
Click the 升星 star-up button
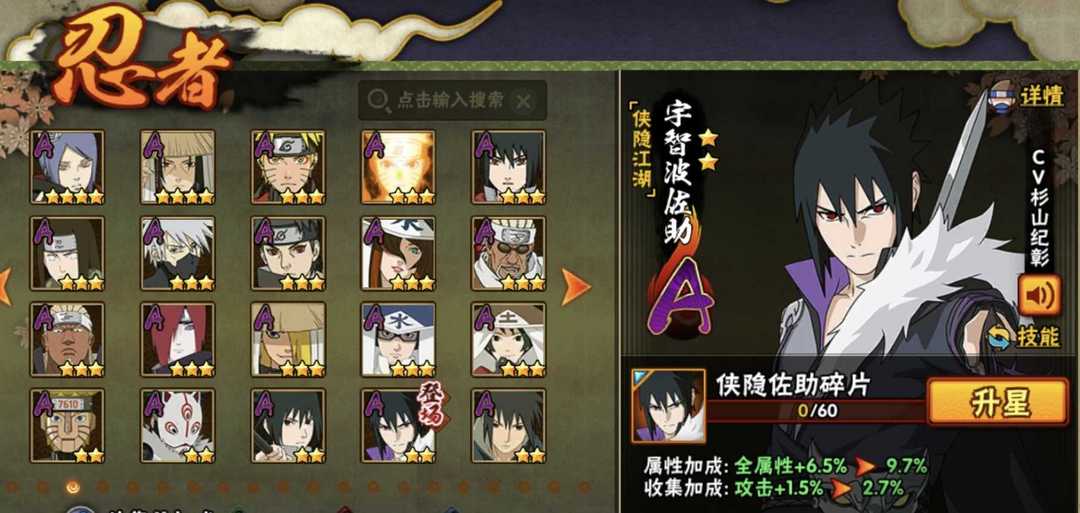click(x=997, y=402)
